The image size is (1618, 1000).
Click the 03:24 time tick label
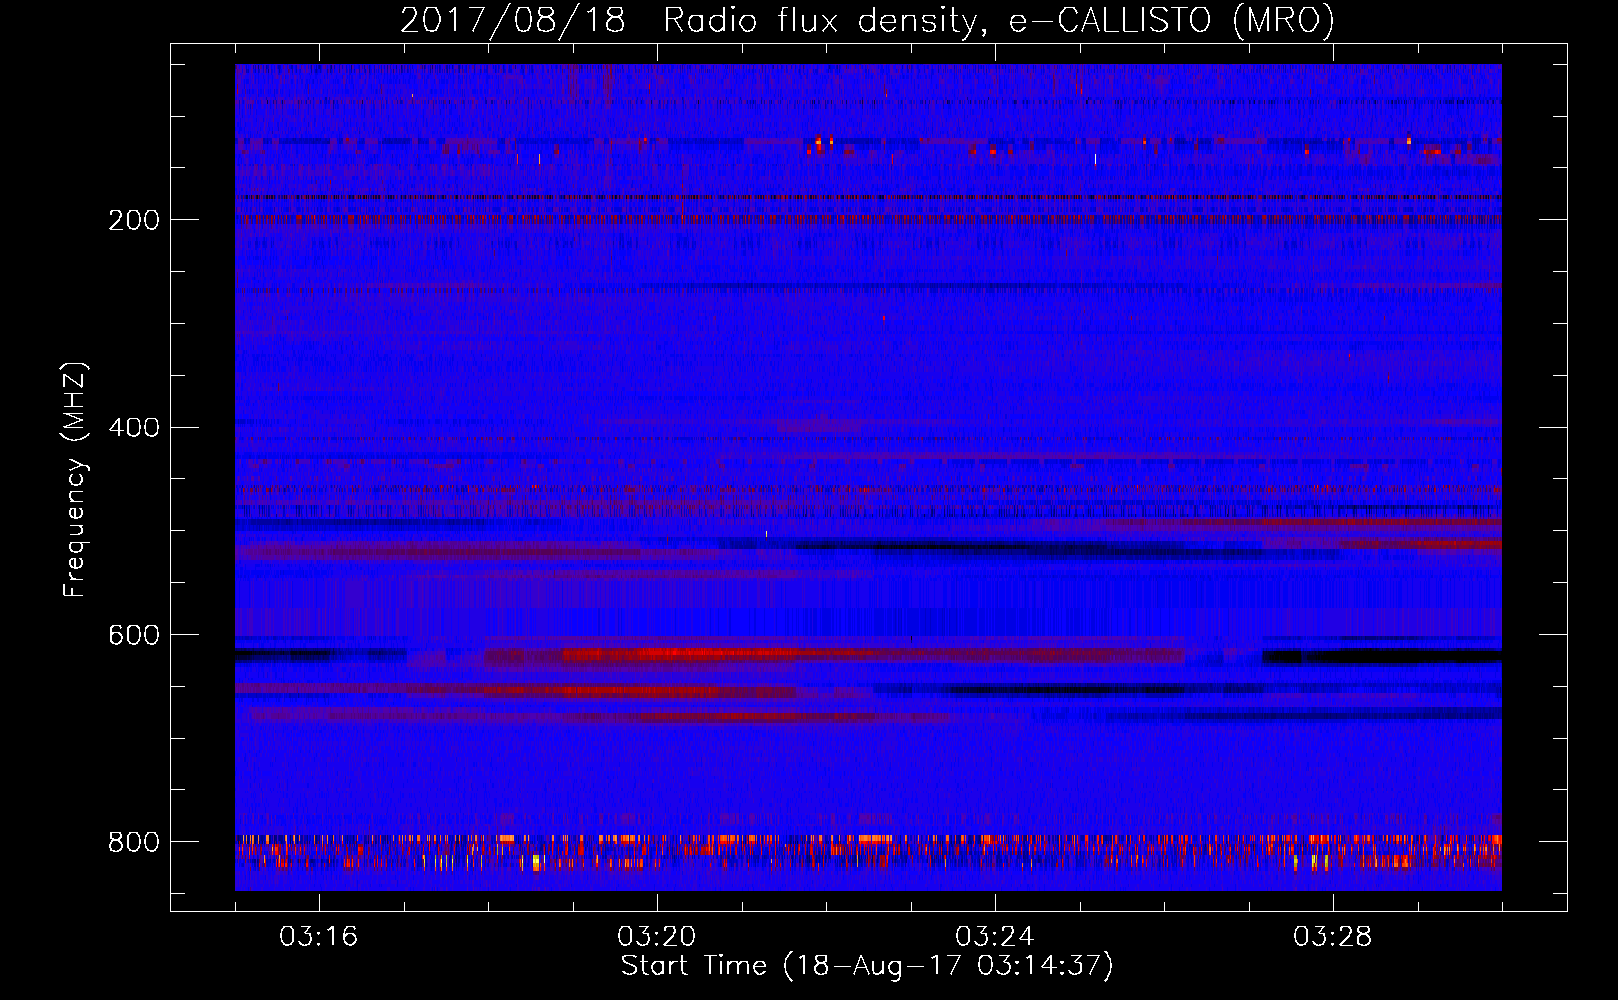coord(995,937)
